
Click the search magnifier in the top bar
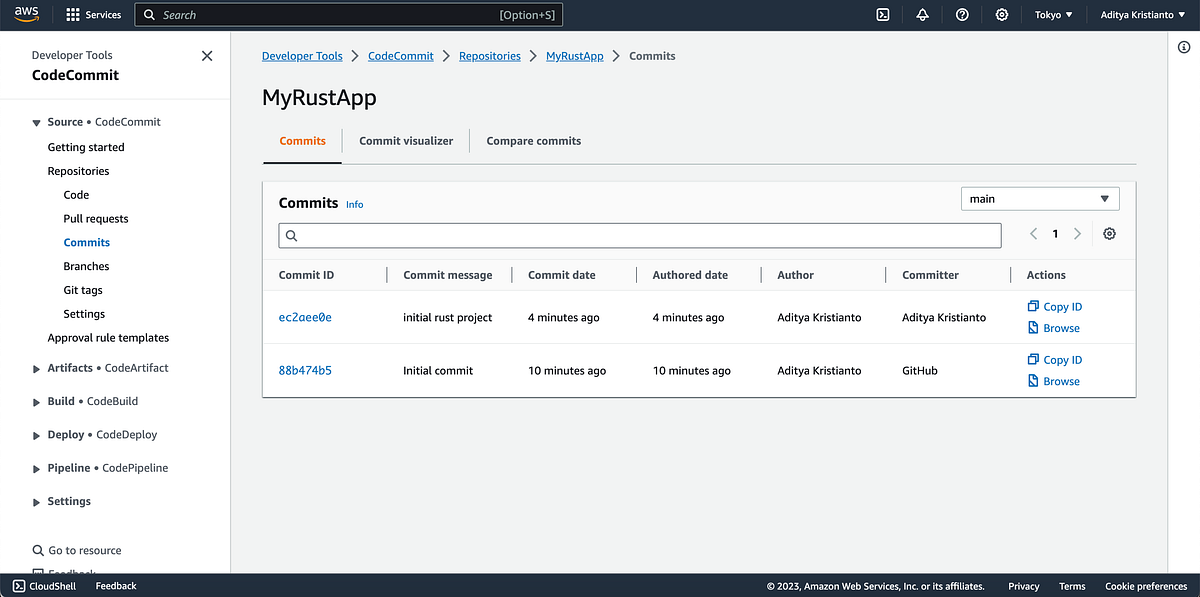(x=147, y=14)
